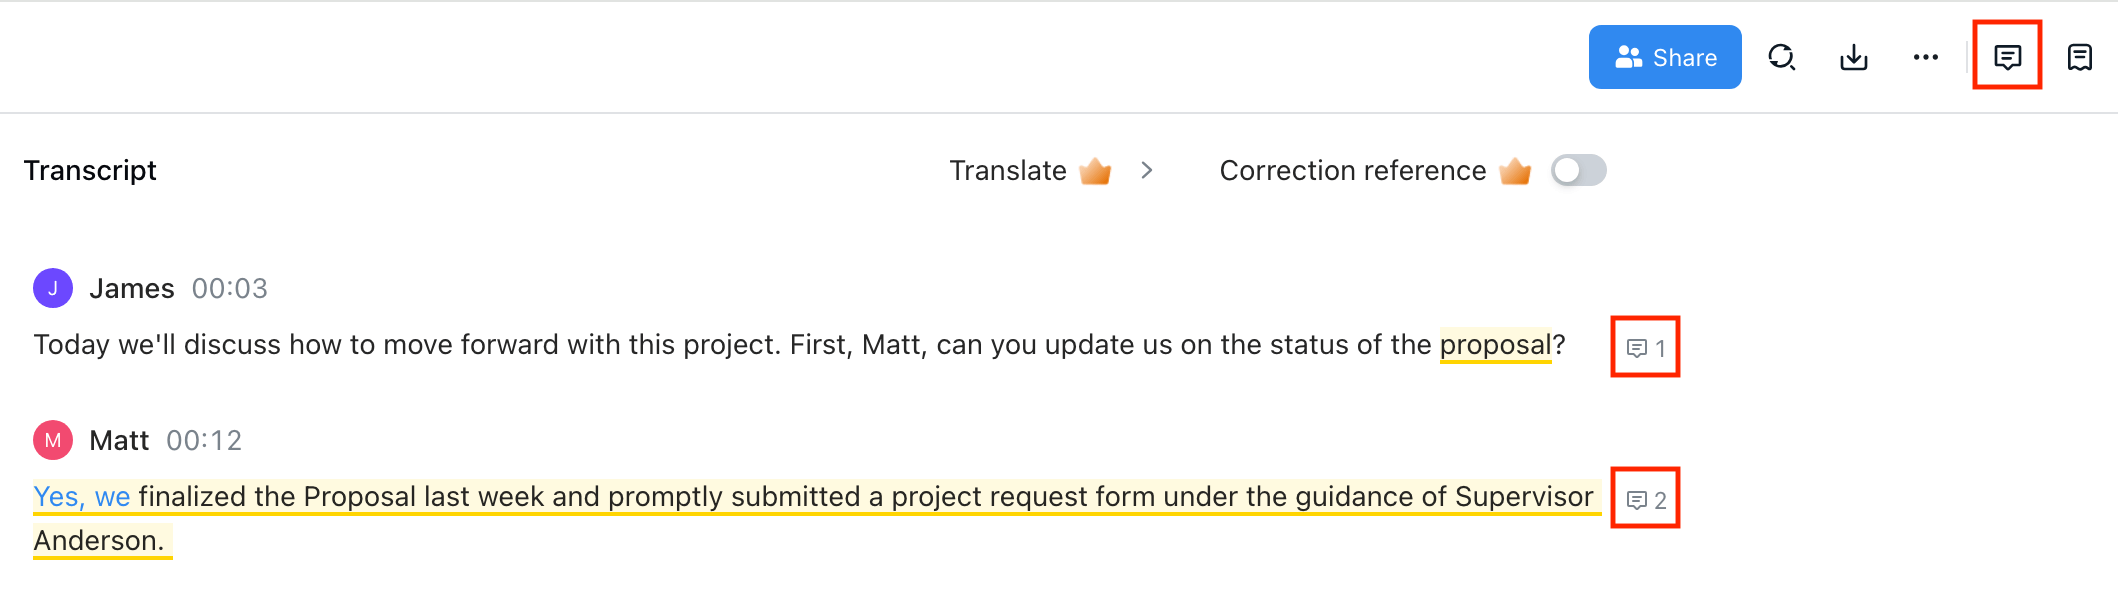Image resolution: width=2118 pixels, height=590 pixels.
Task: Click the blue "Yes, we" text
Action: 82,496
